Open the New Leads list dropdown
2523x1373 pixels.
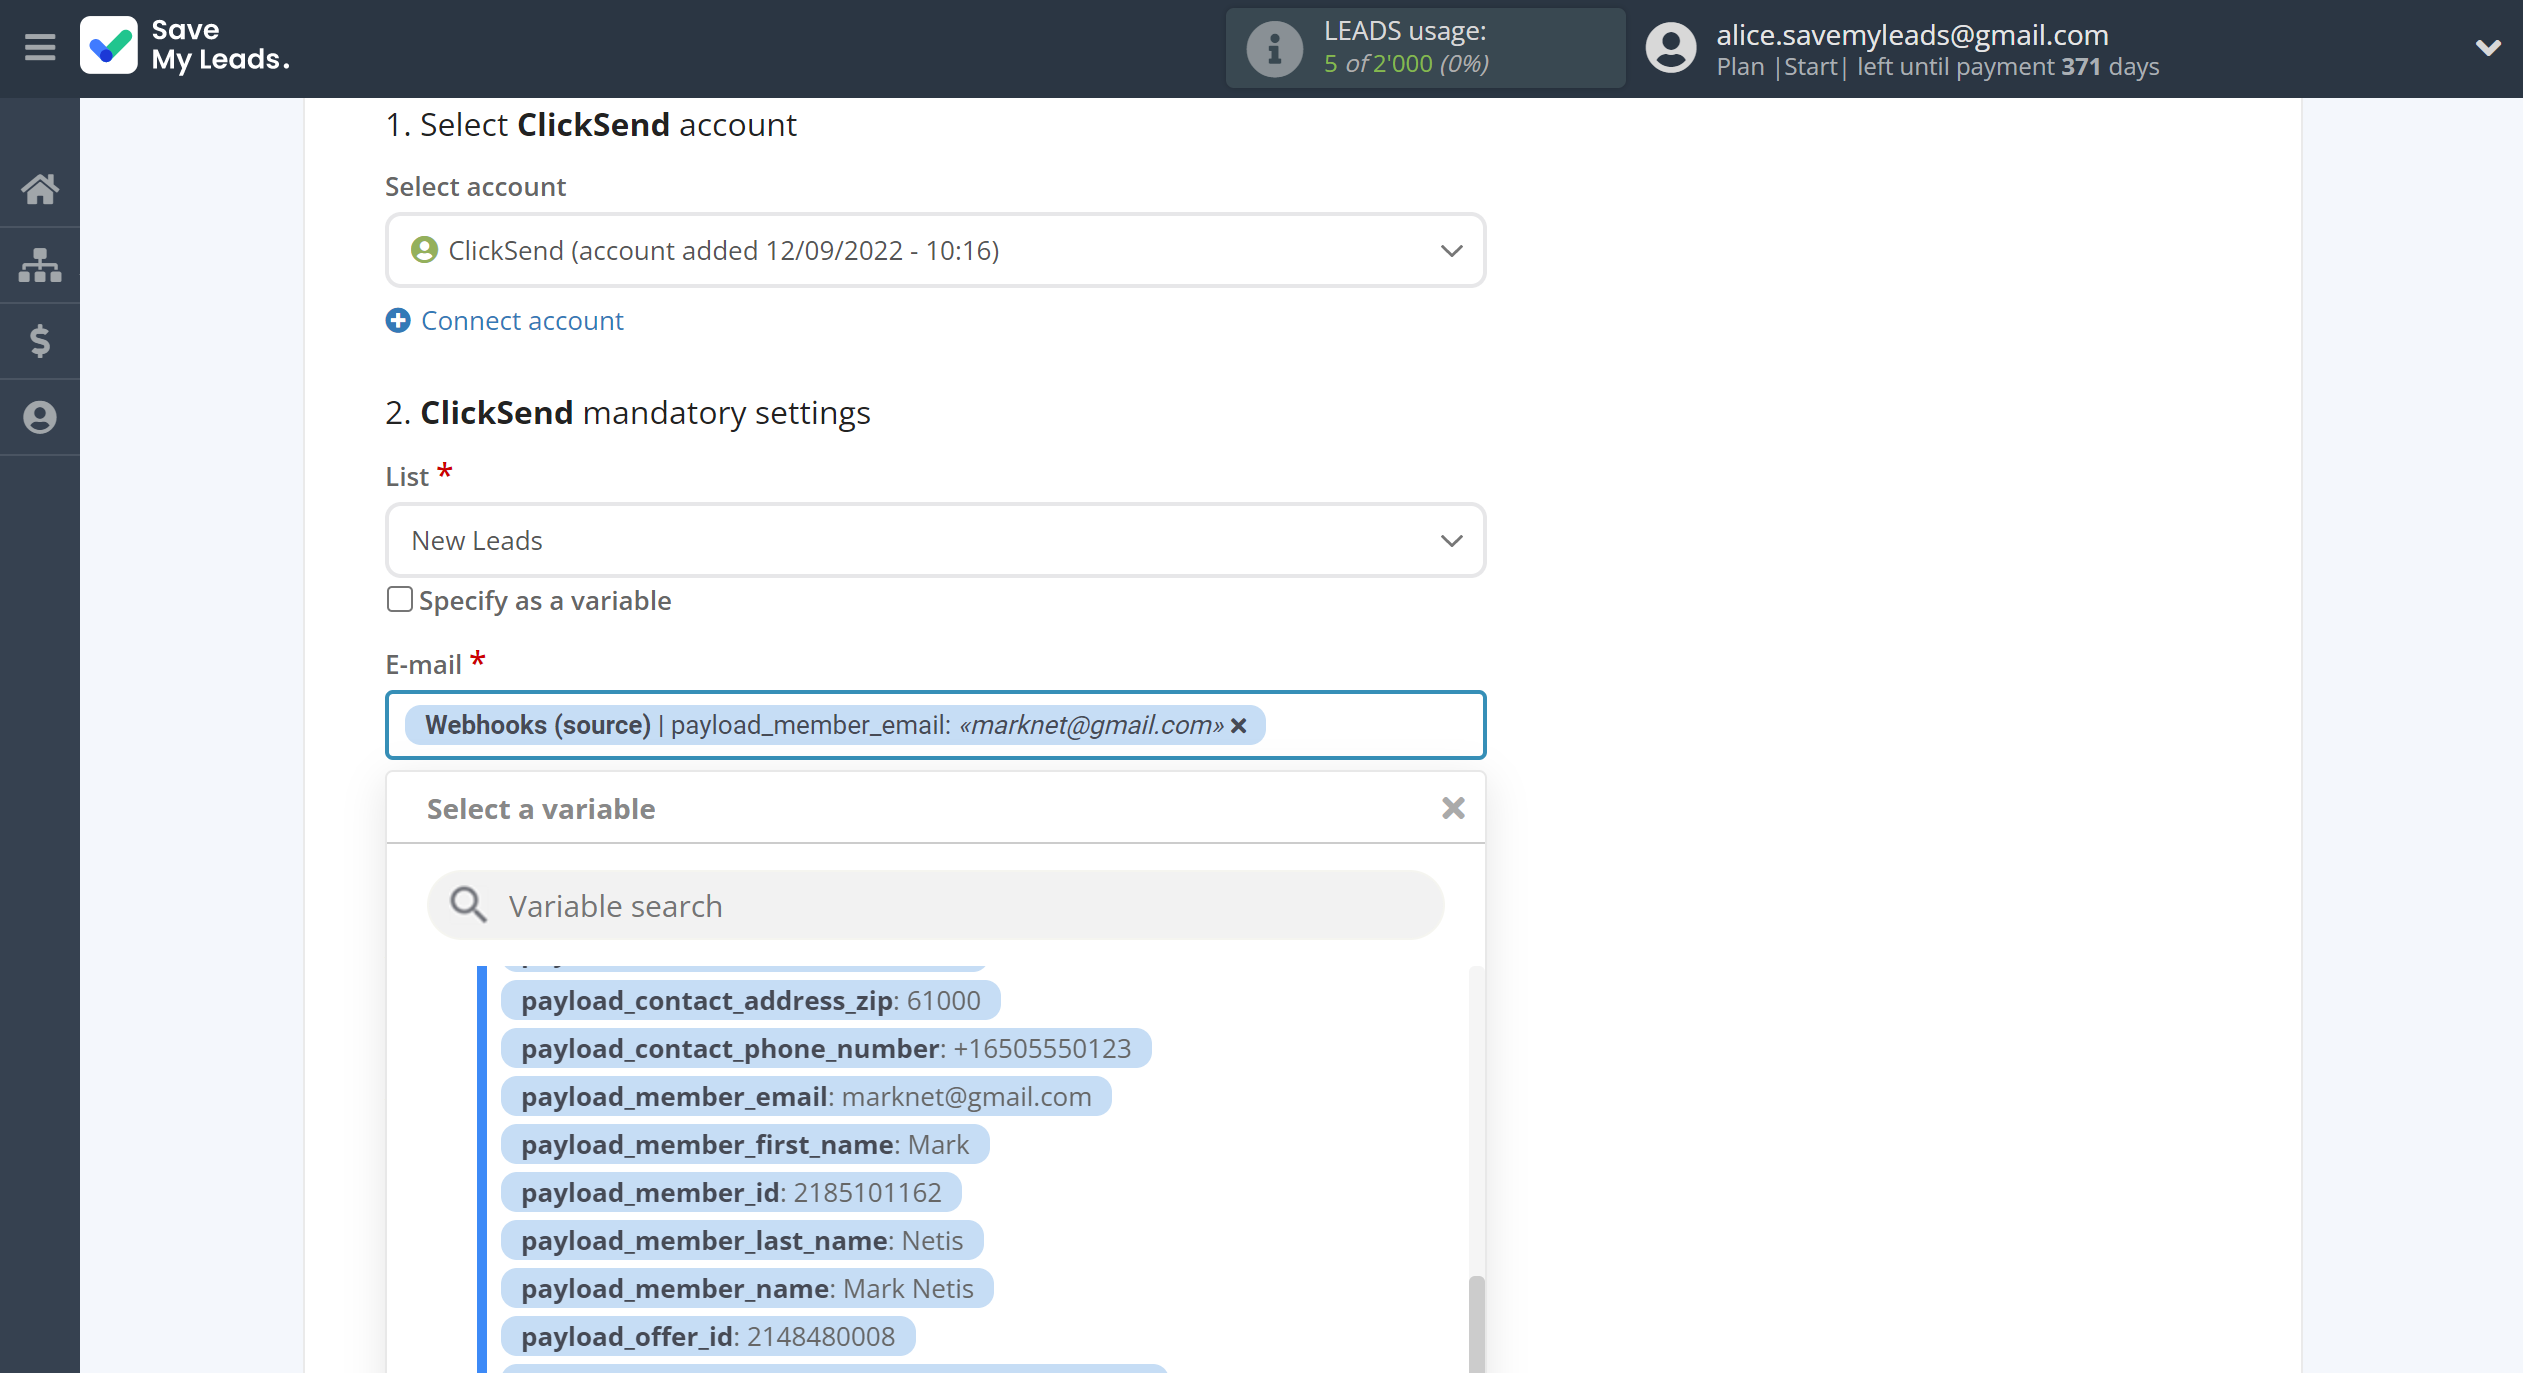[935, 540]
